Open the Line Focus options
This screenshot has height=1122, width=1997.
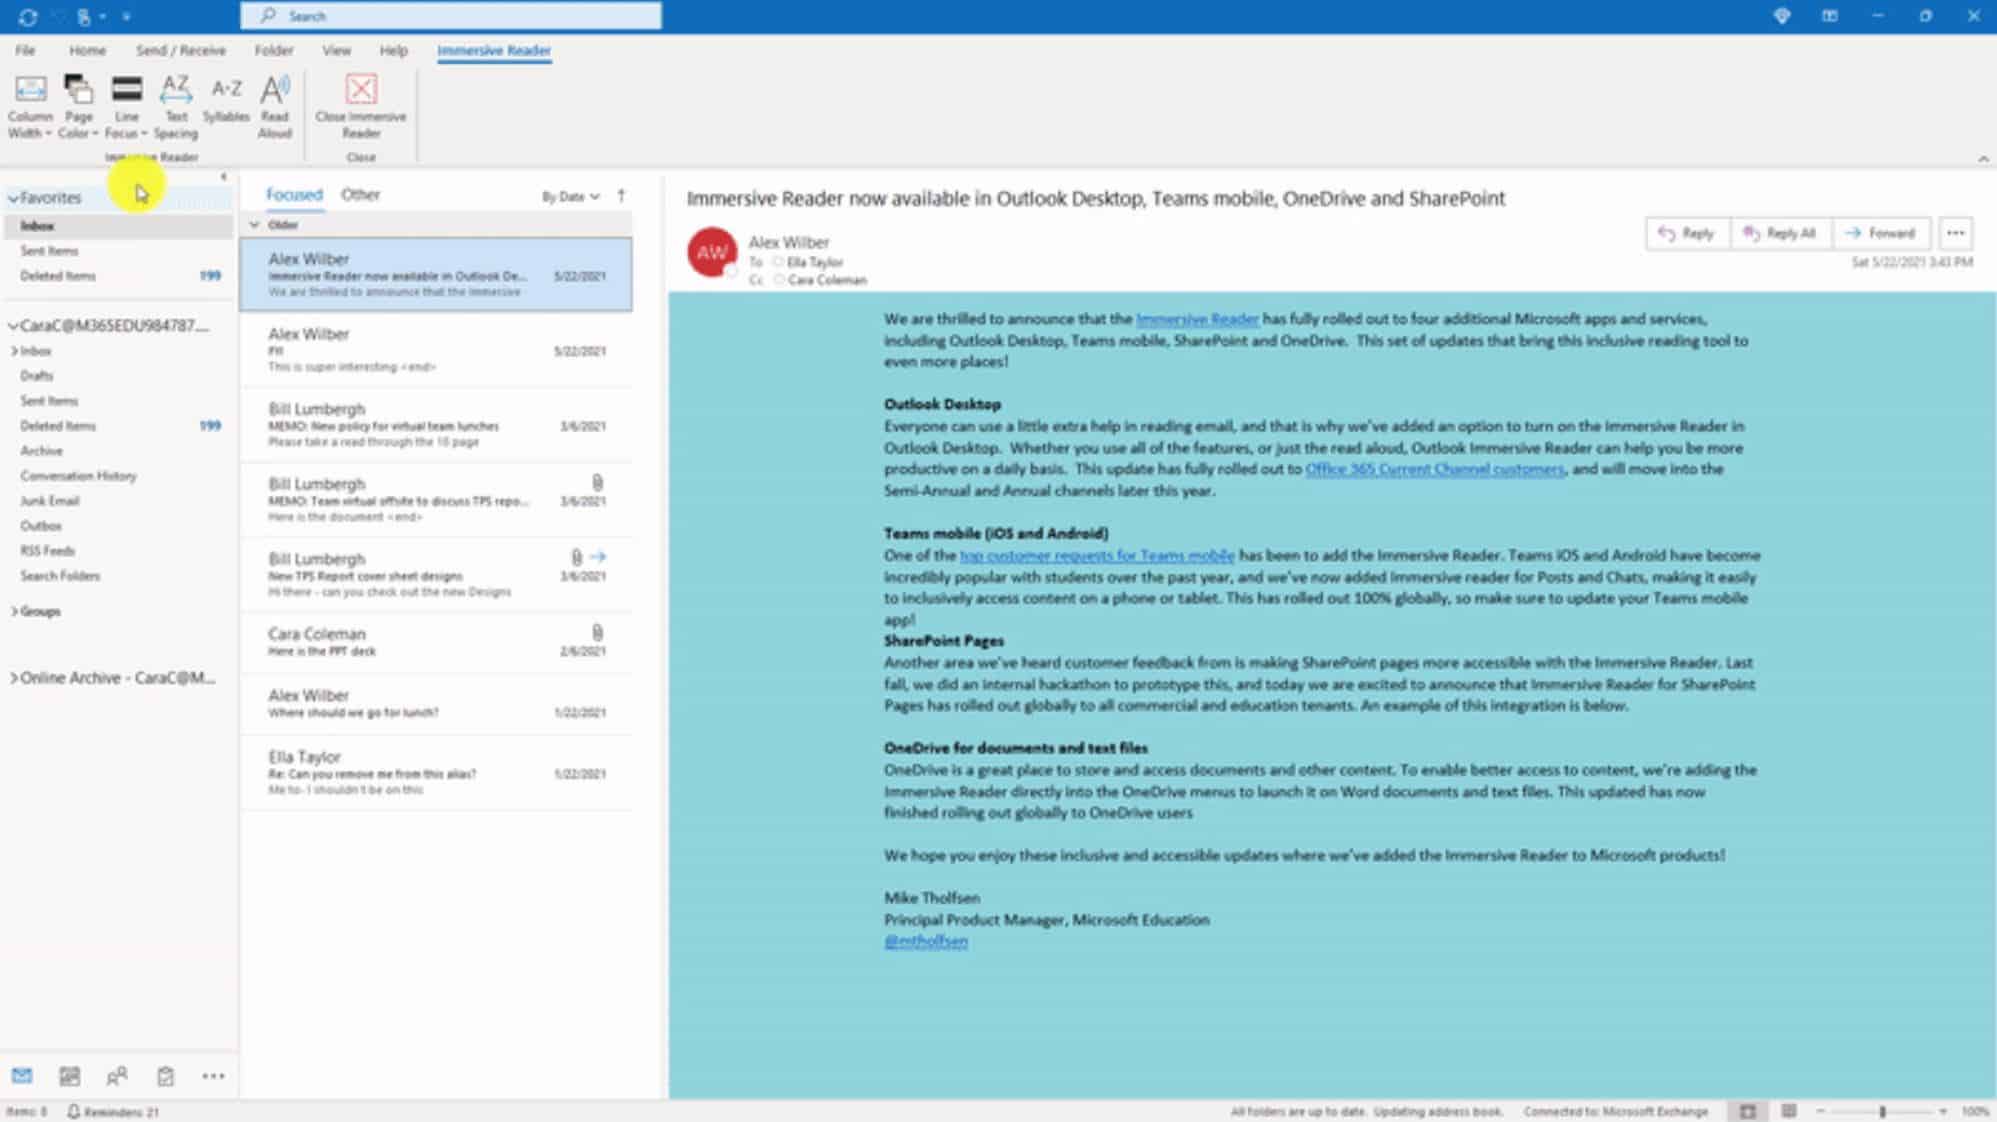126,107
